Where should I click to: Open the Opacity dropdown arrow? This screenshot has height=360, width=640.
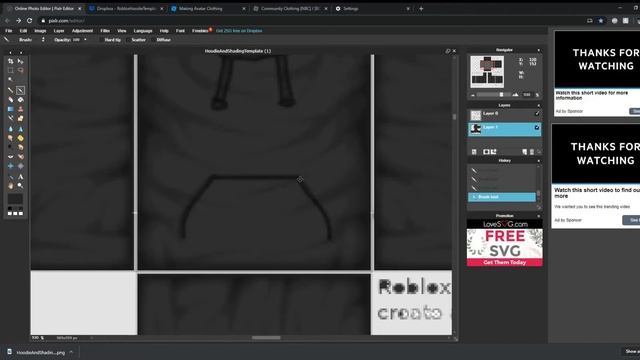85,40
